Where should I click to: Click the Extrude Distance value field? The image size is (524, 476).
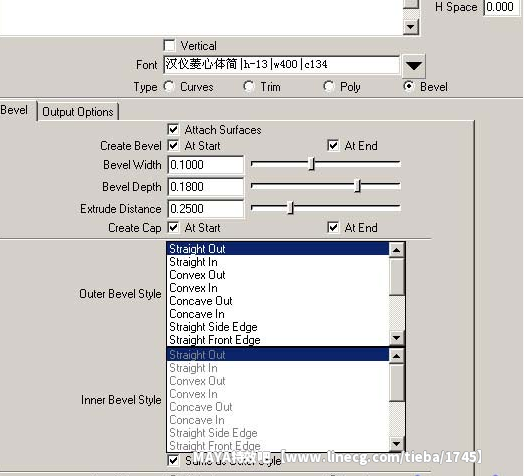(206, 209)
